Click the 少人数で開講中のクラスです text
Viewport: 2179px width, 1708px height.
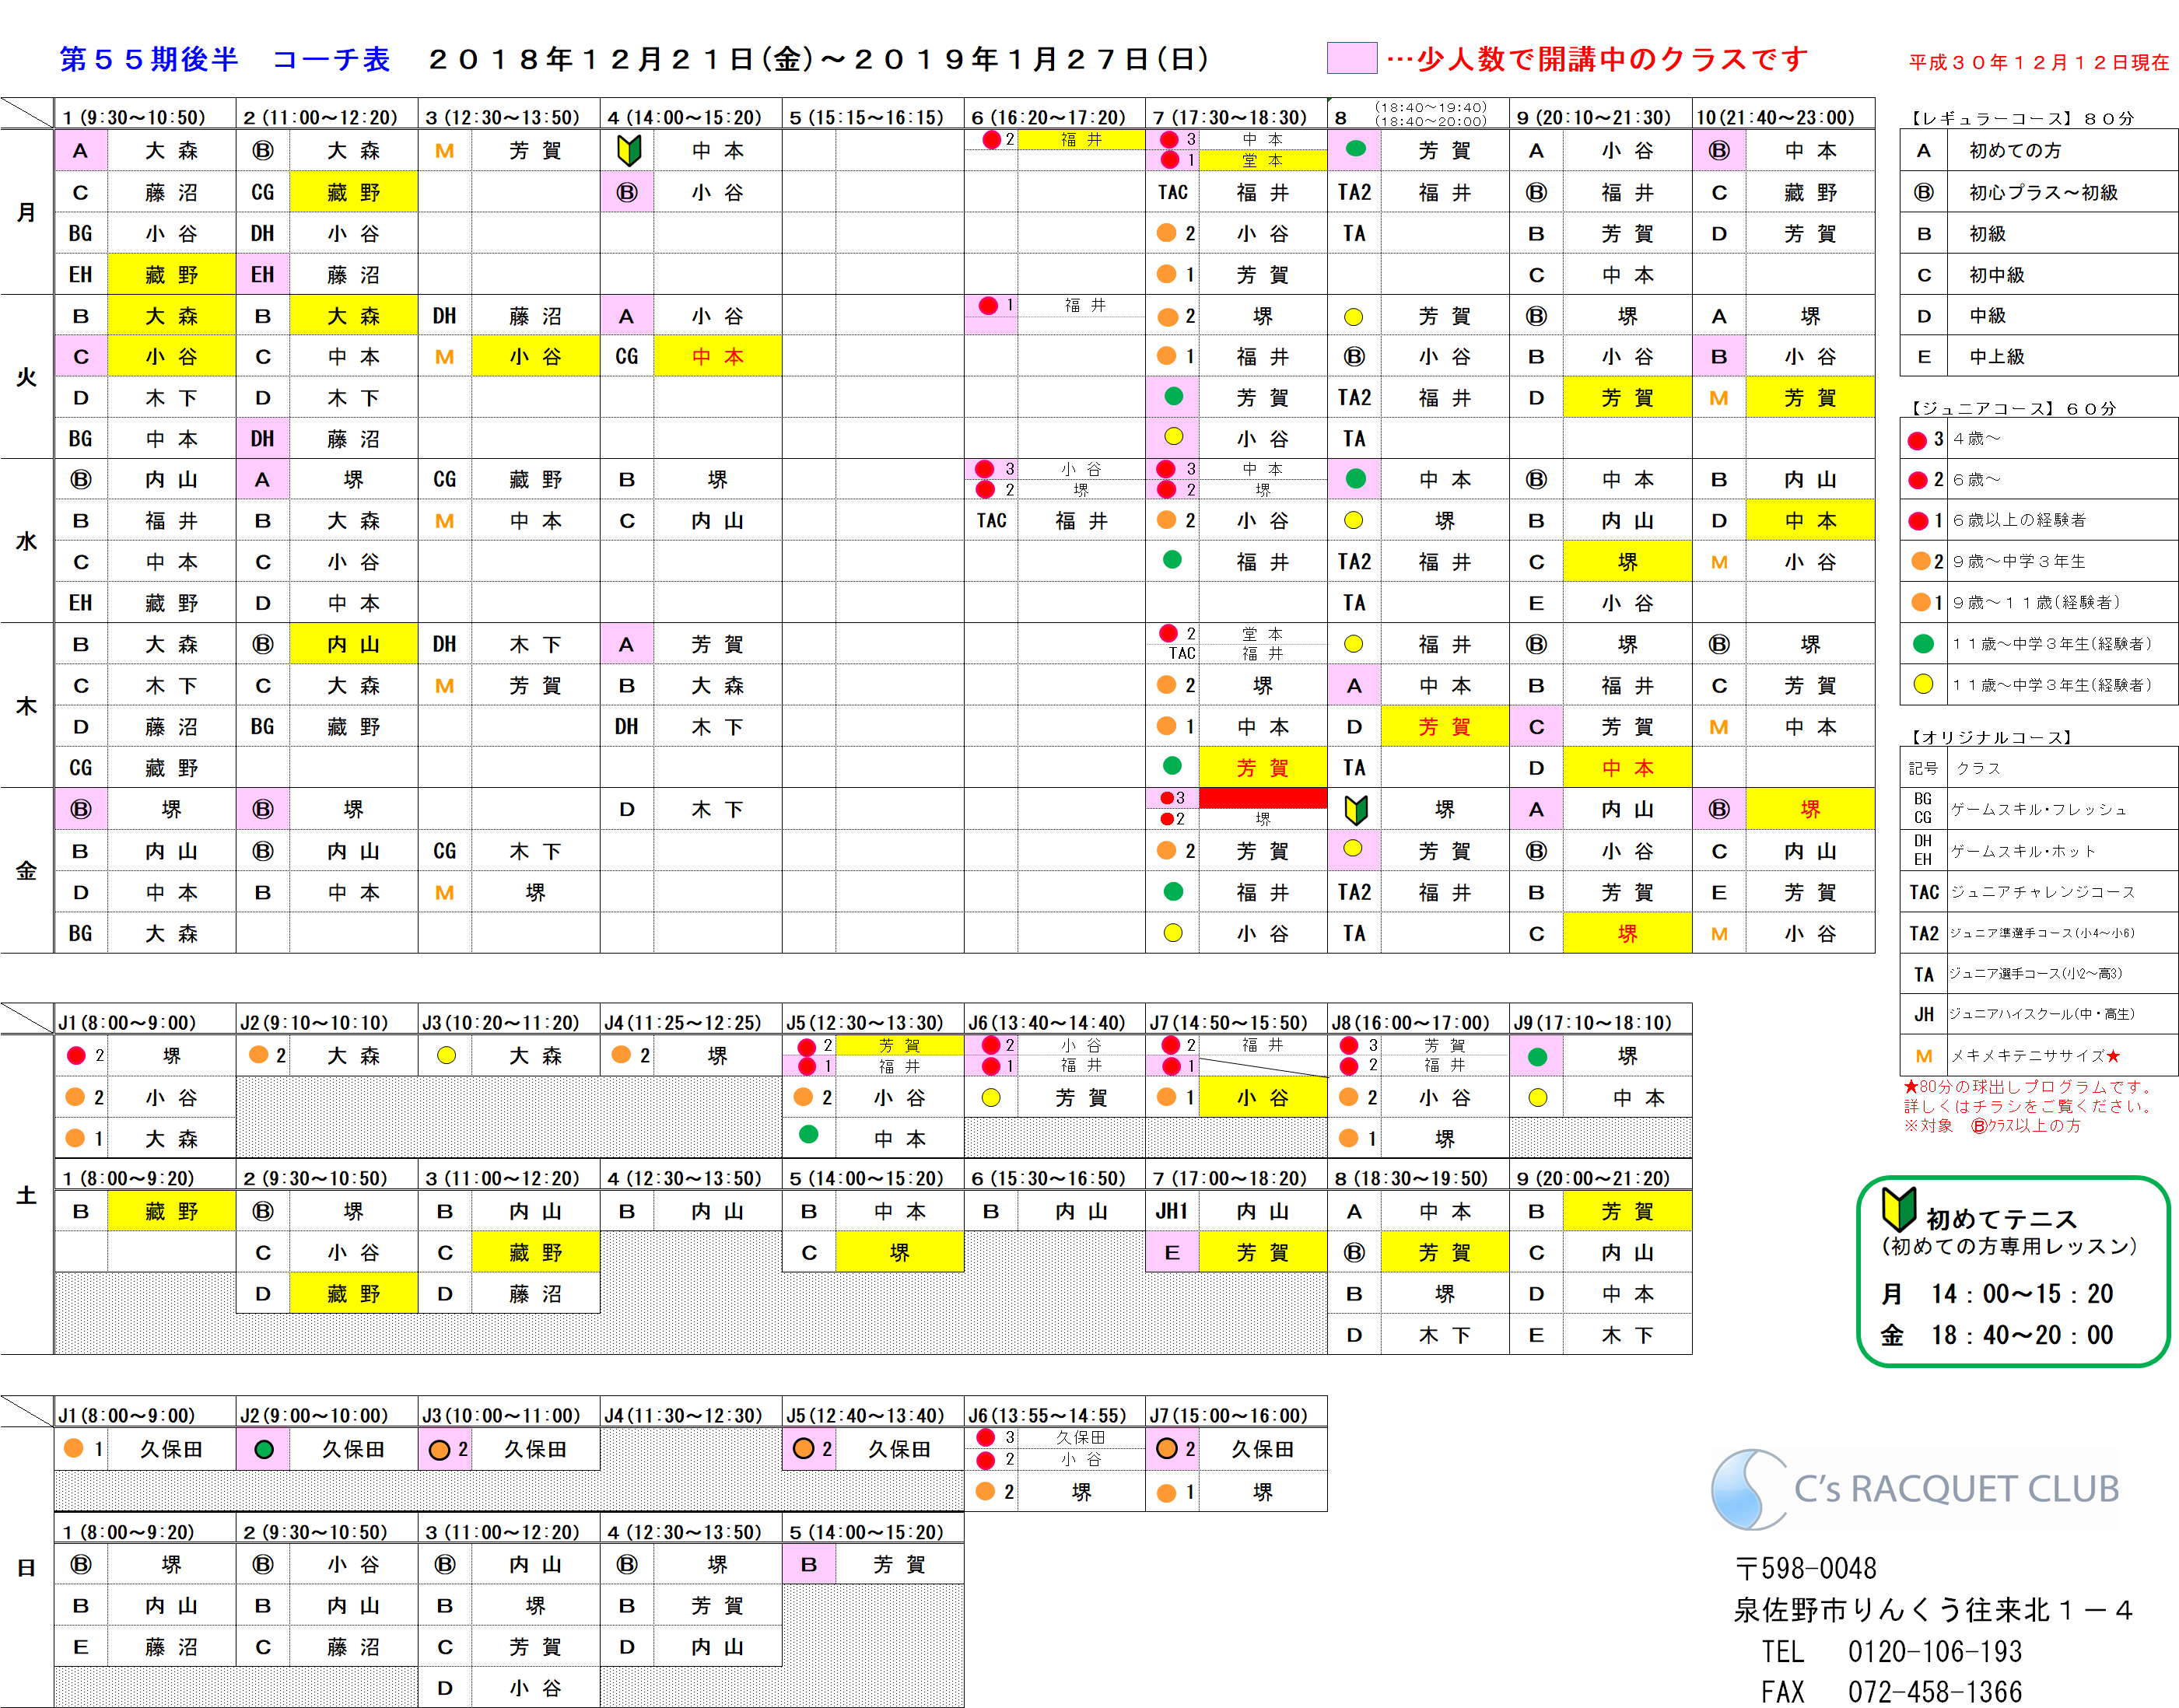[1611, 59]
